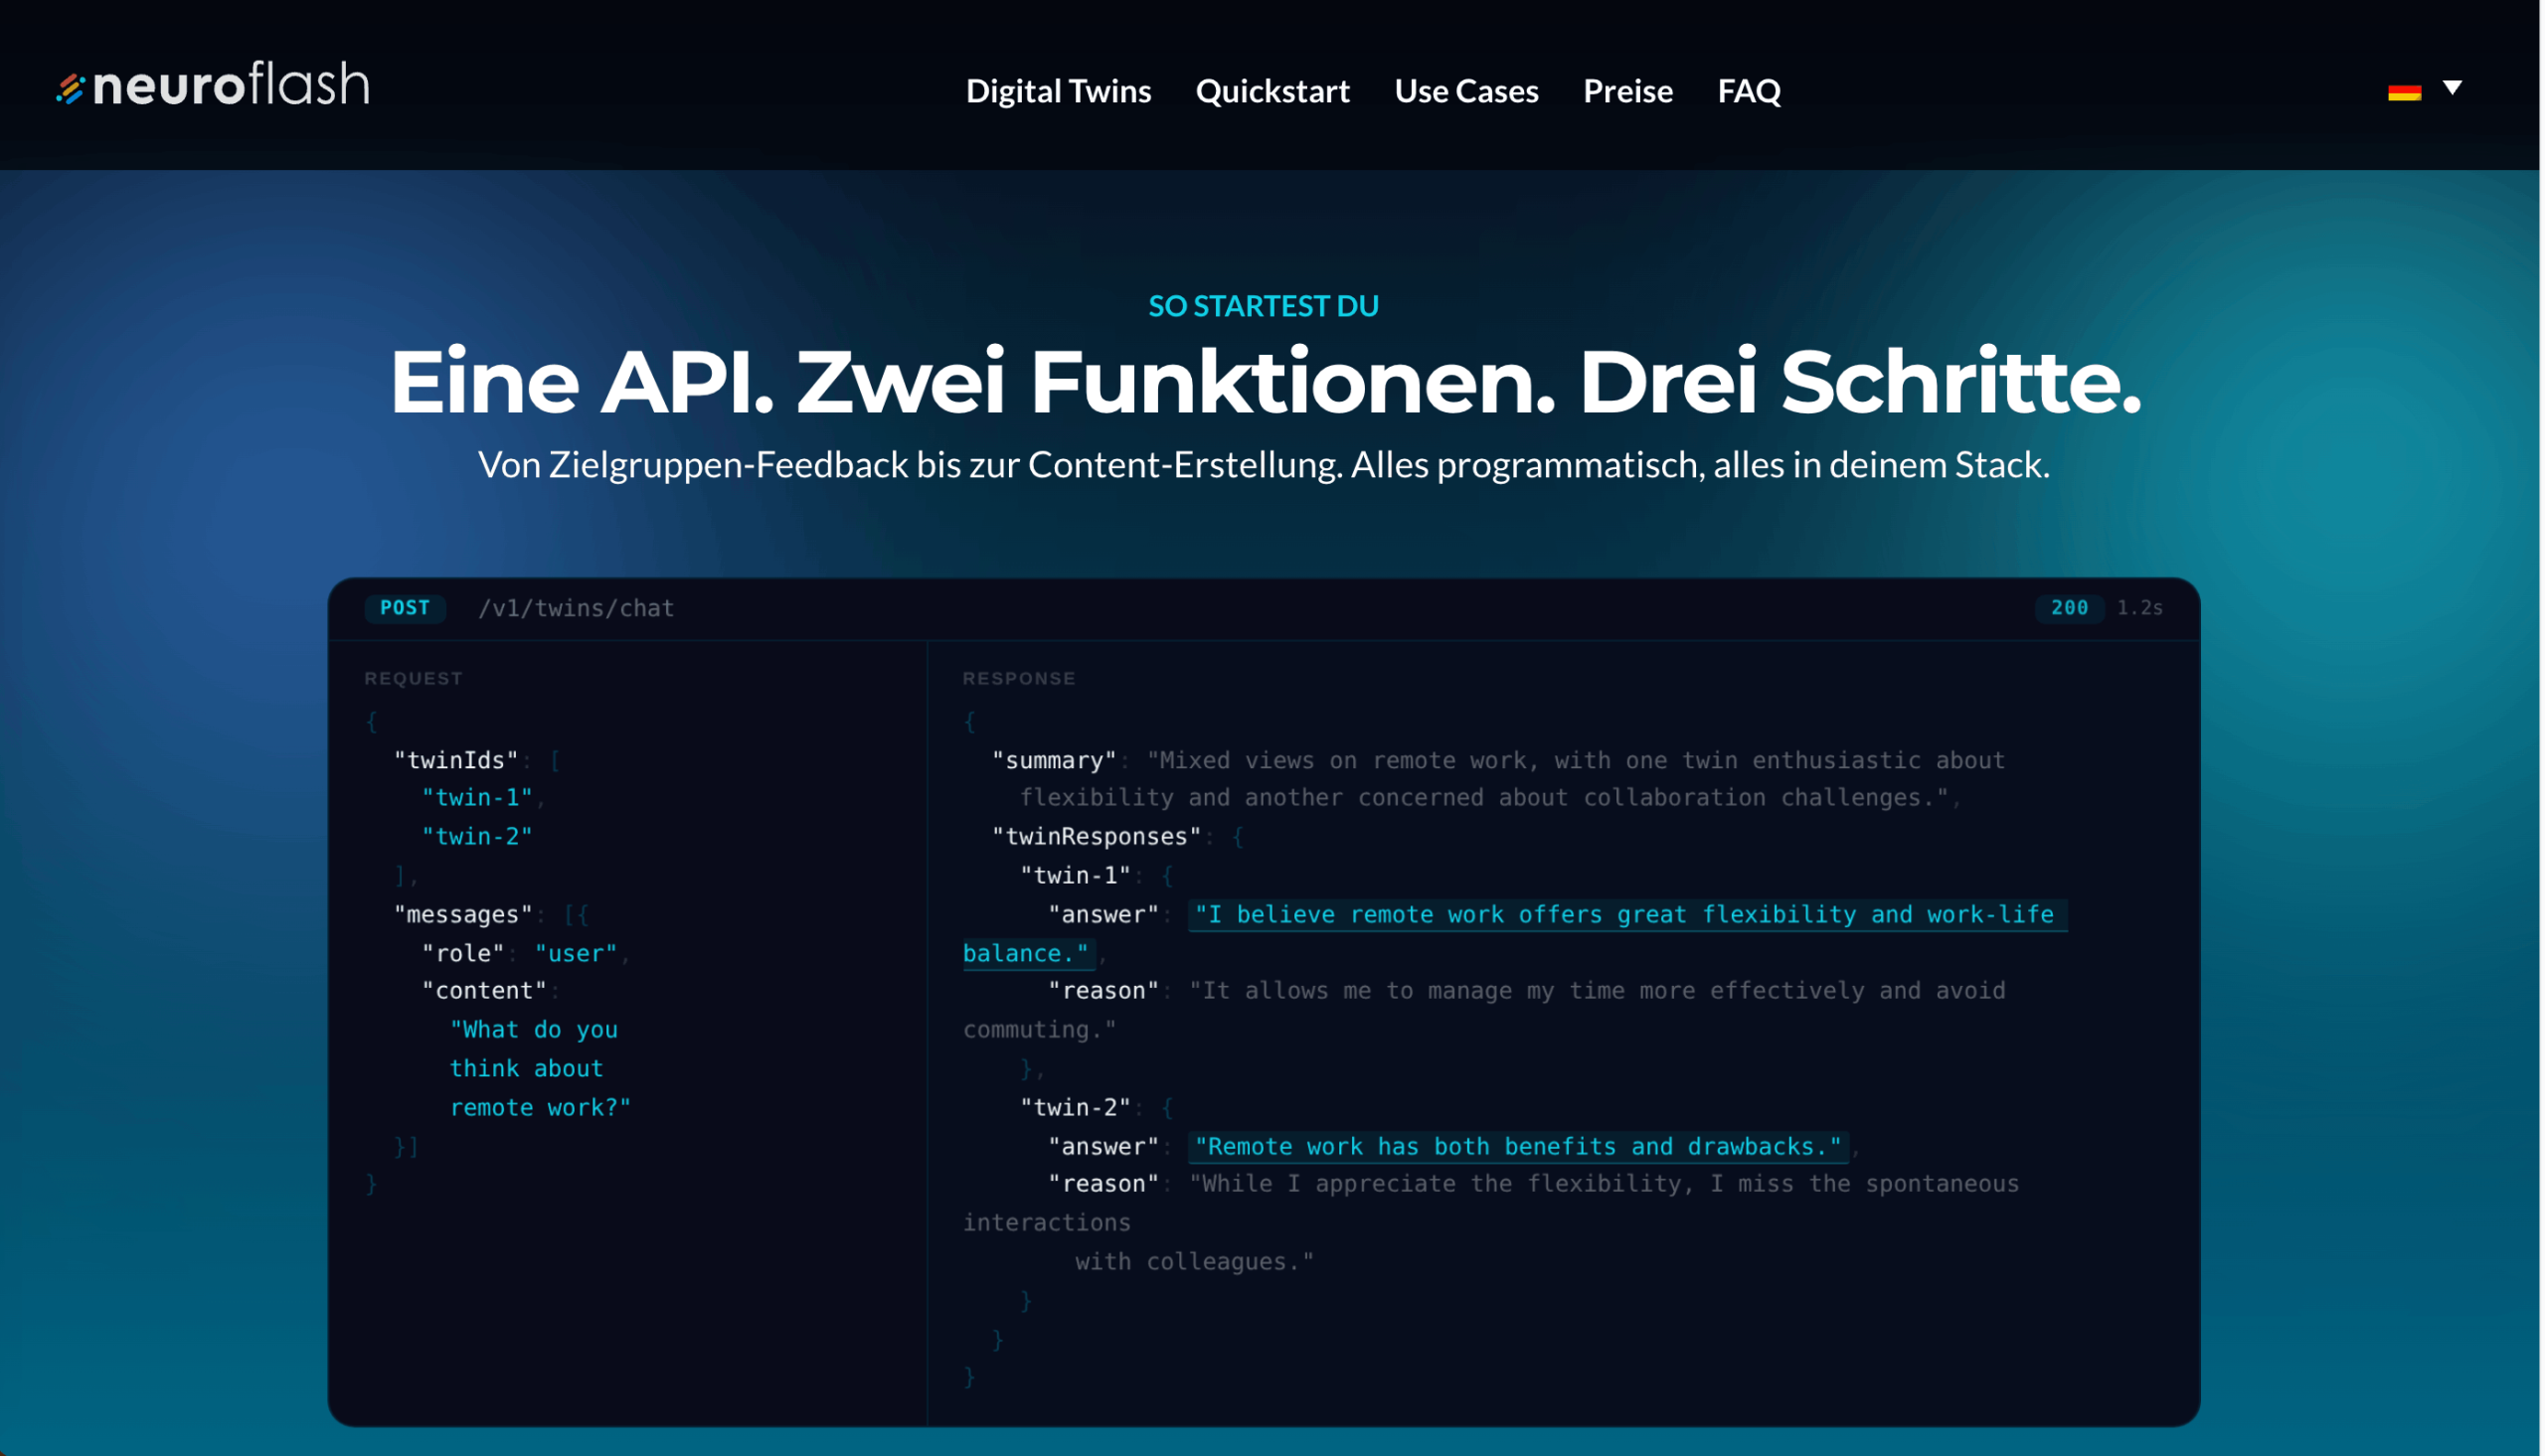Click the REQUEST panel header
The height and width of the screenshot is (1456, 2545).
point(412,677)
